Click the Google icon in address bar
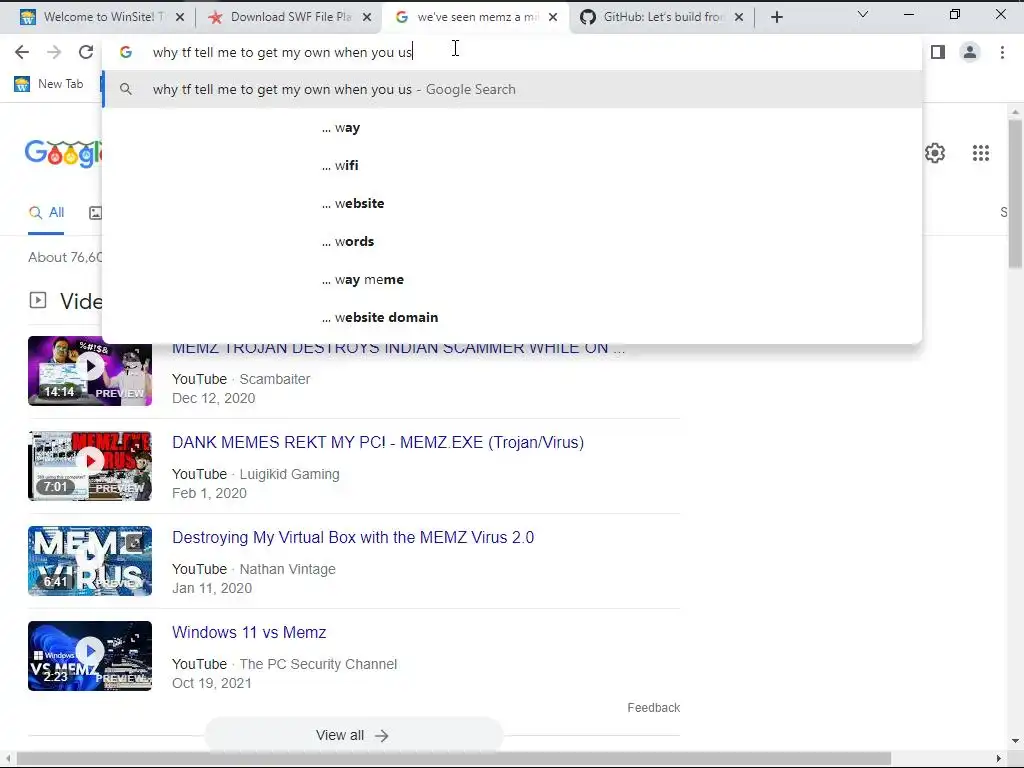Image resolution: width=1024 pixels, height=768 pixels. (126, 52)
